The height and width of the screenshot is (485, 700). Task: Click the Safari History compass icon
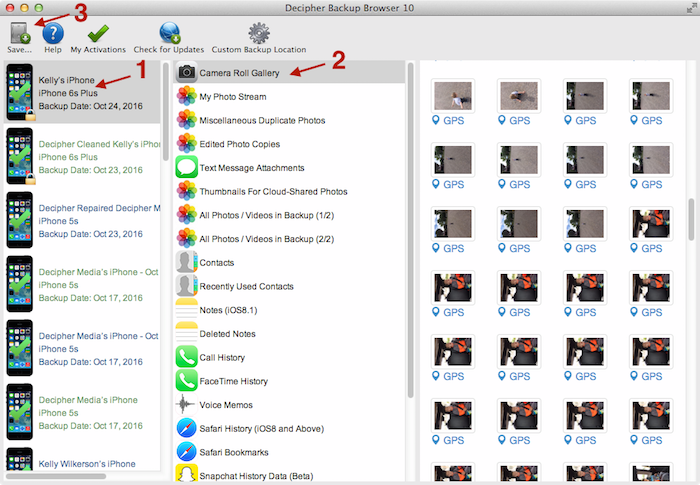coord(187,428)
